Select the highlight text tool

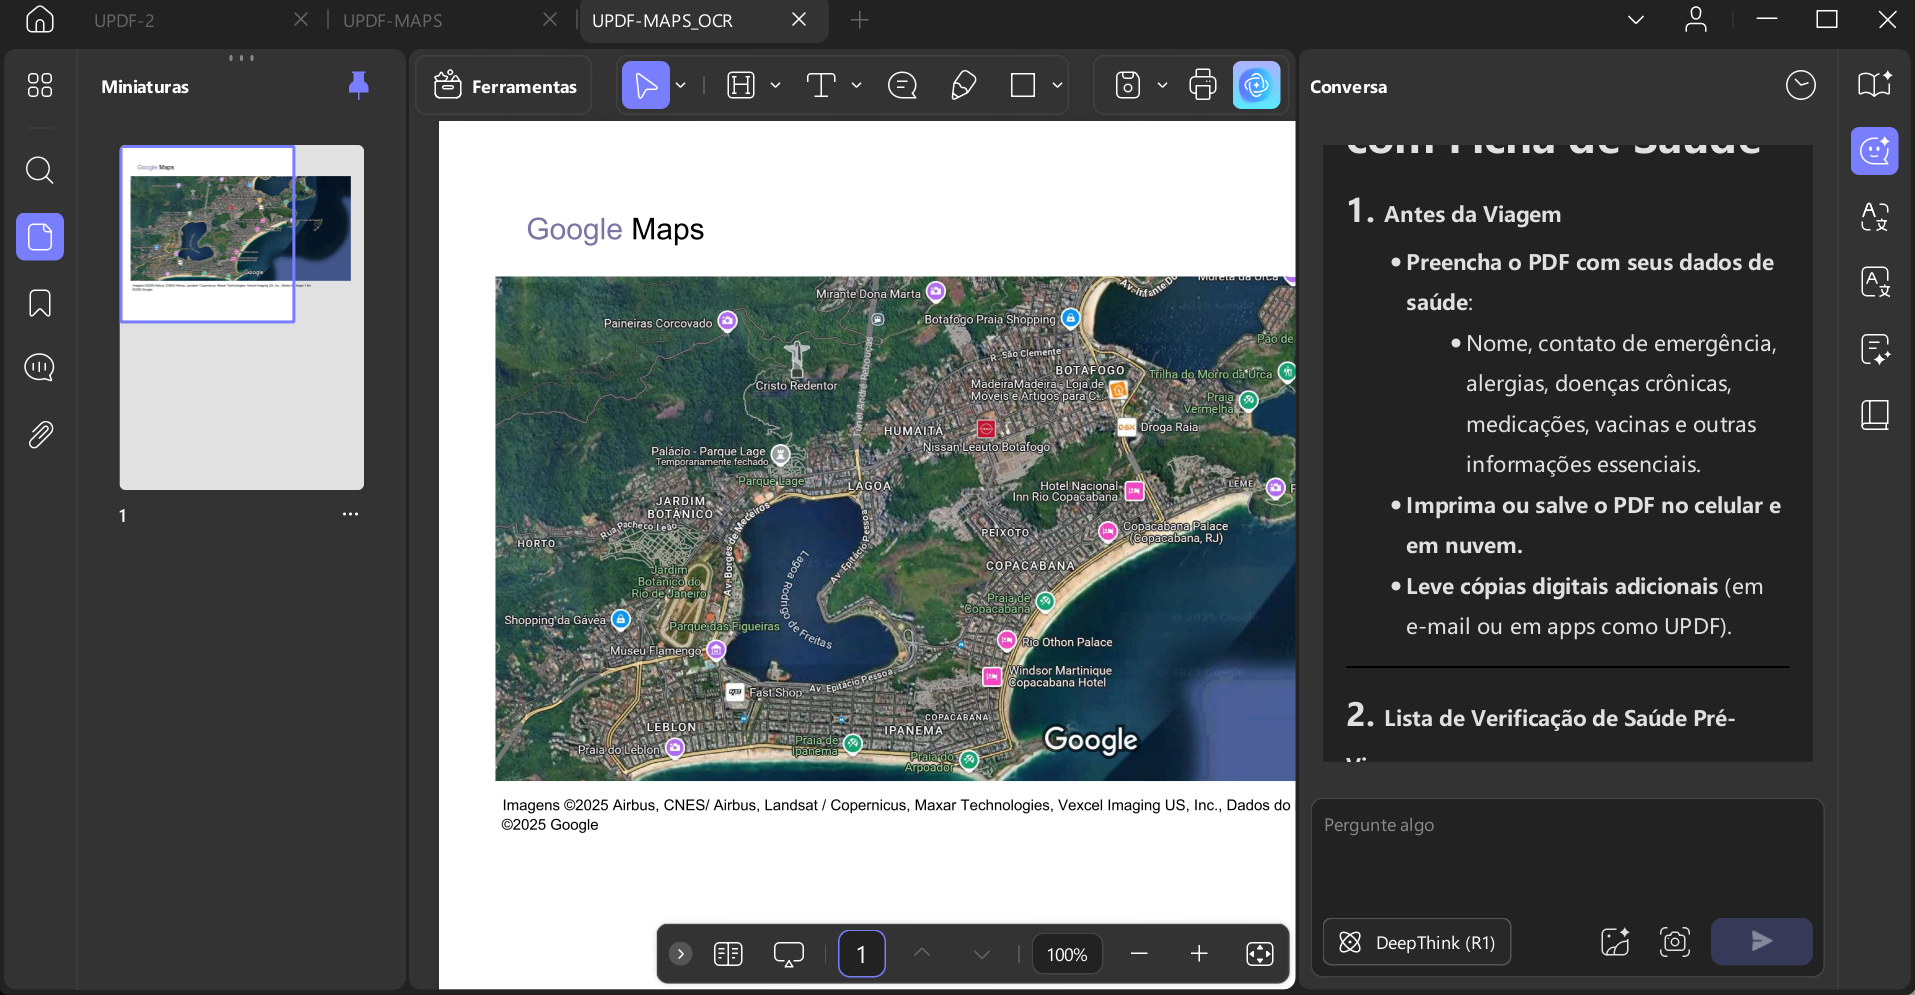[x=741, y=86]
